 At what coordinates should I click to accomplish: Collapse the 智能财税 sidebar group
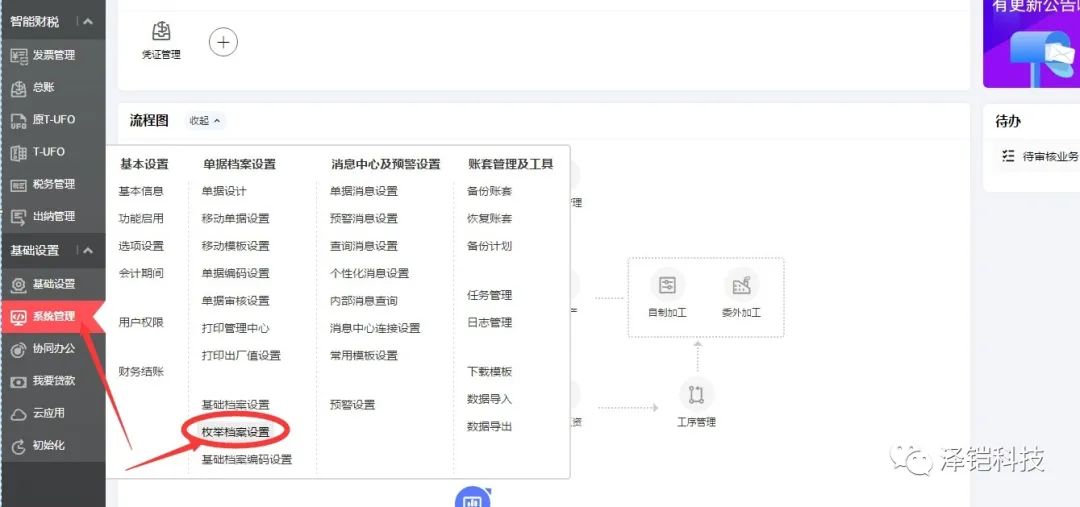[88, 21]
